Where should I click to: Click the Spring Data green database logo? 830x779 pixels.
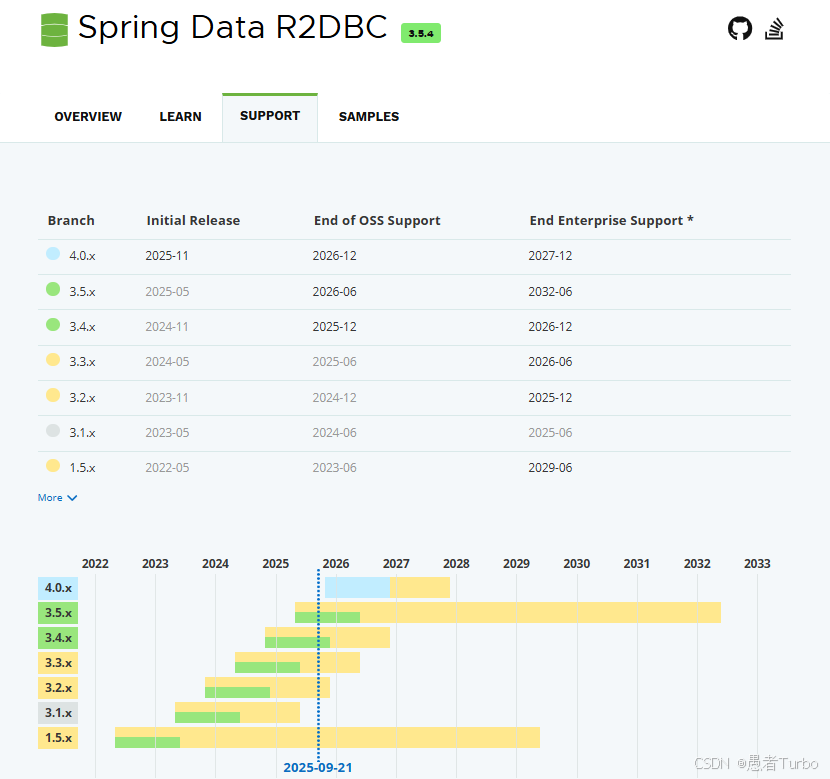(54, 30)
